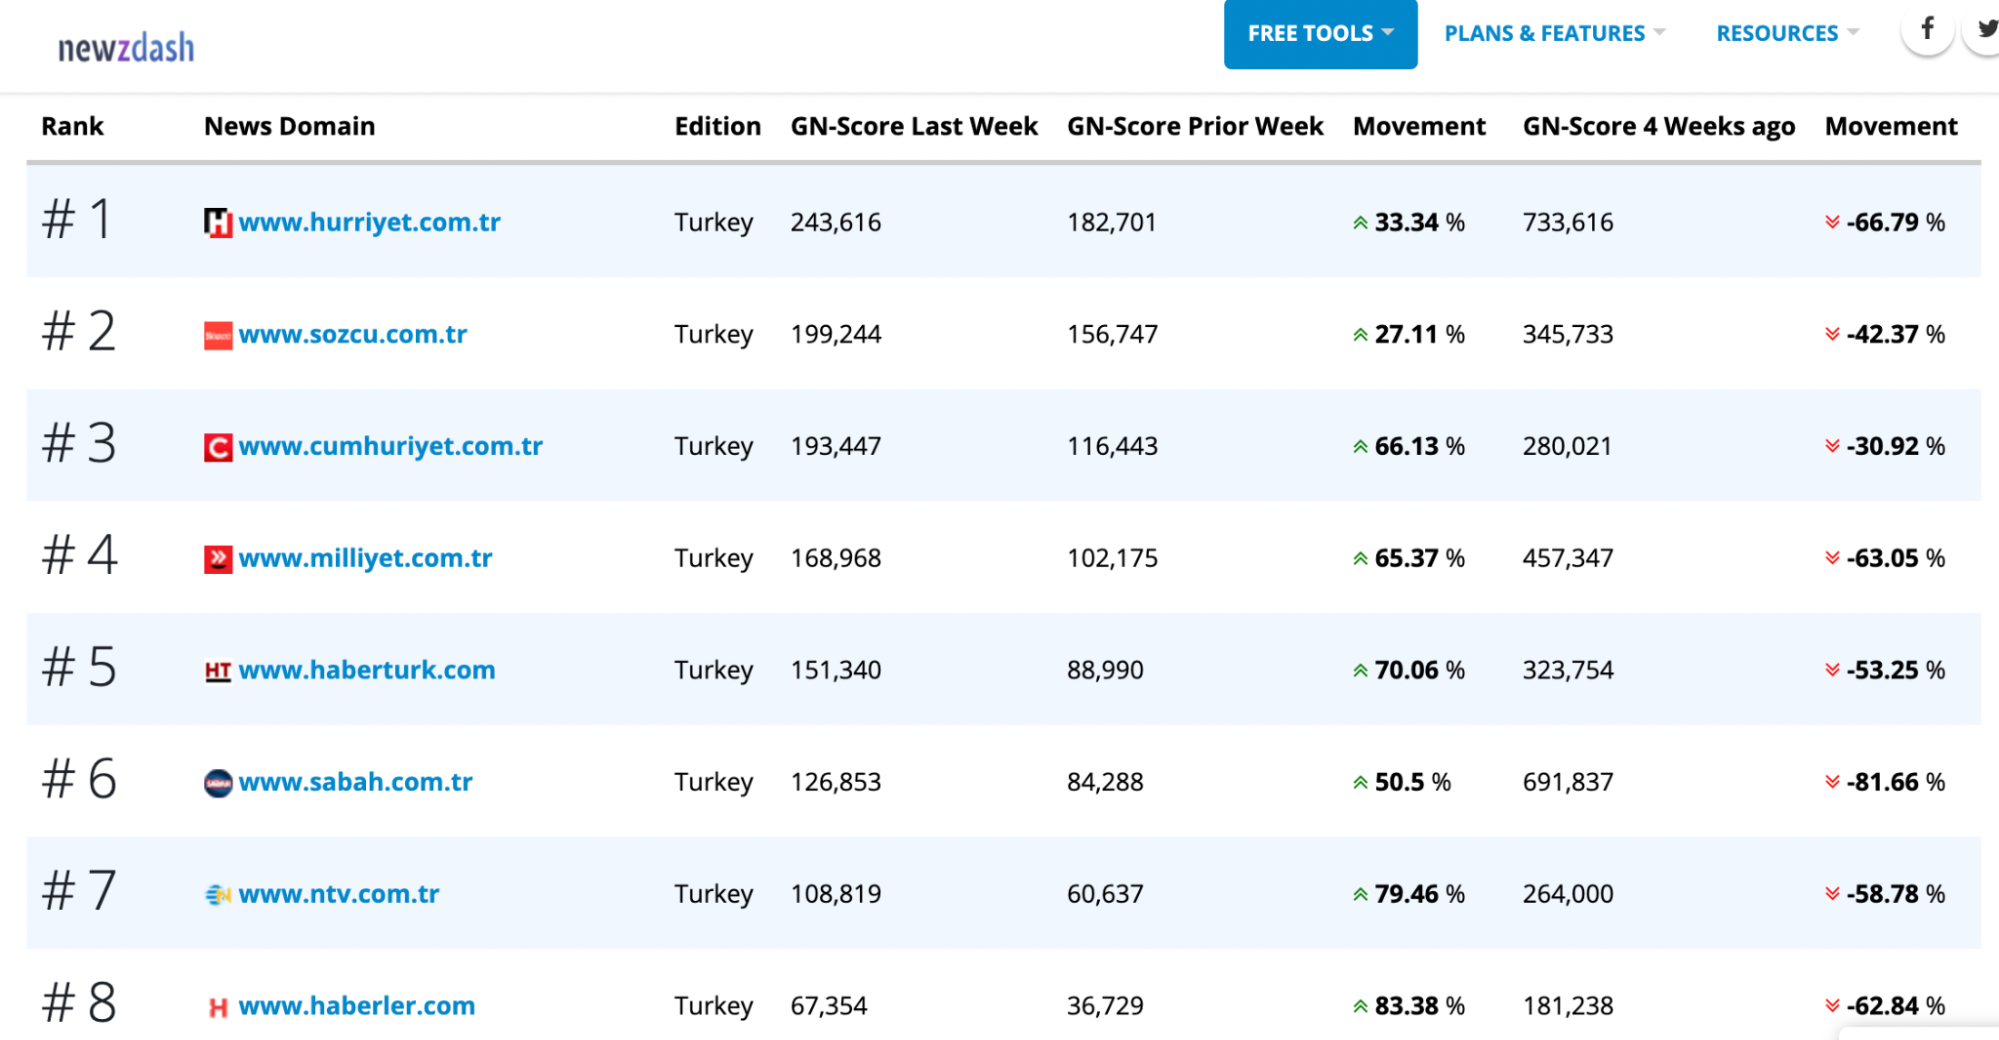Click green up arrow beside 79.46 %

click(x=1360, y=895)
